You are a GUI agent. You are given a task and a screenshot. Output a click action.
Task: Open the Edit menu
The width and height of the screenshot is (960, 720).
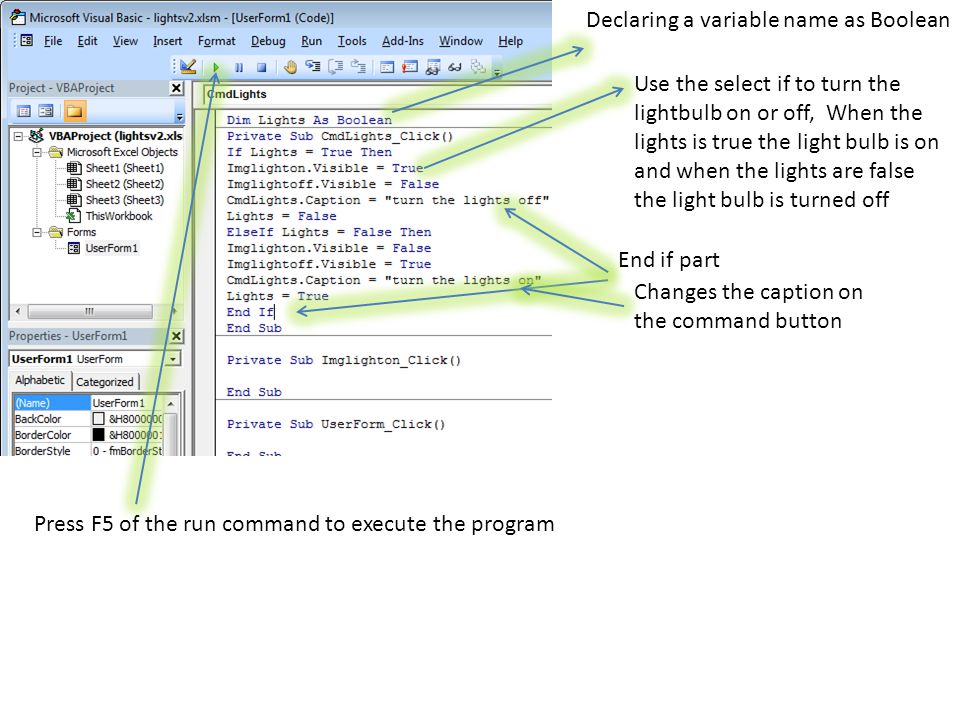87,41
